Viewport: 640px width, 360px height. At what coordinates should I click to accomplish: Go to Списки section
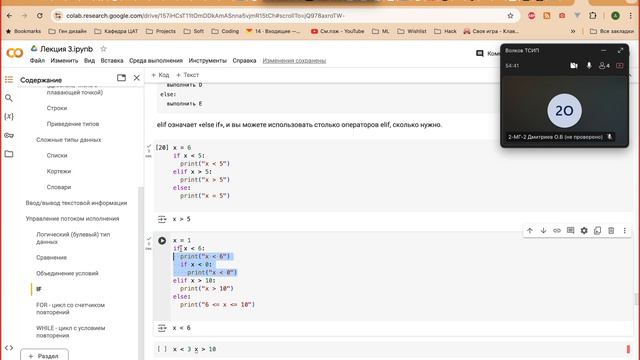(x=57, y=156)
